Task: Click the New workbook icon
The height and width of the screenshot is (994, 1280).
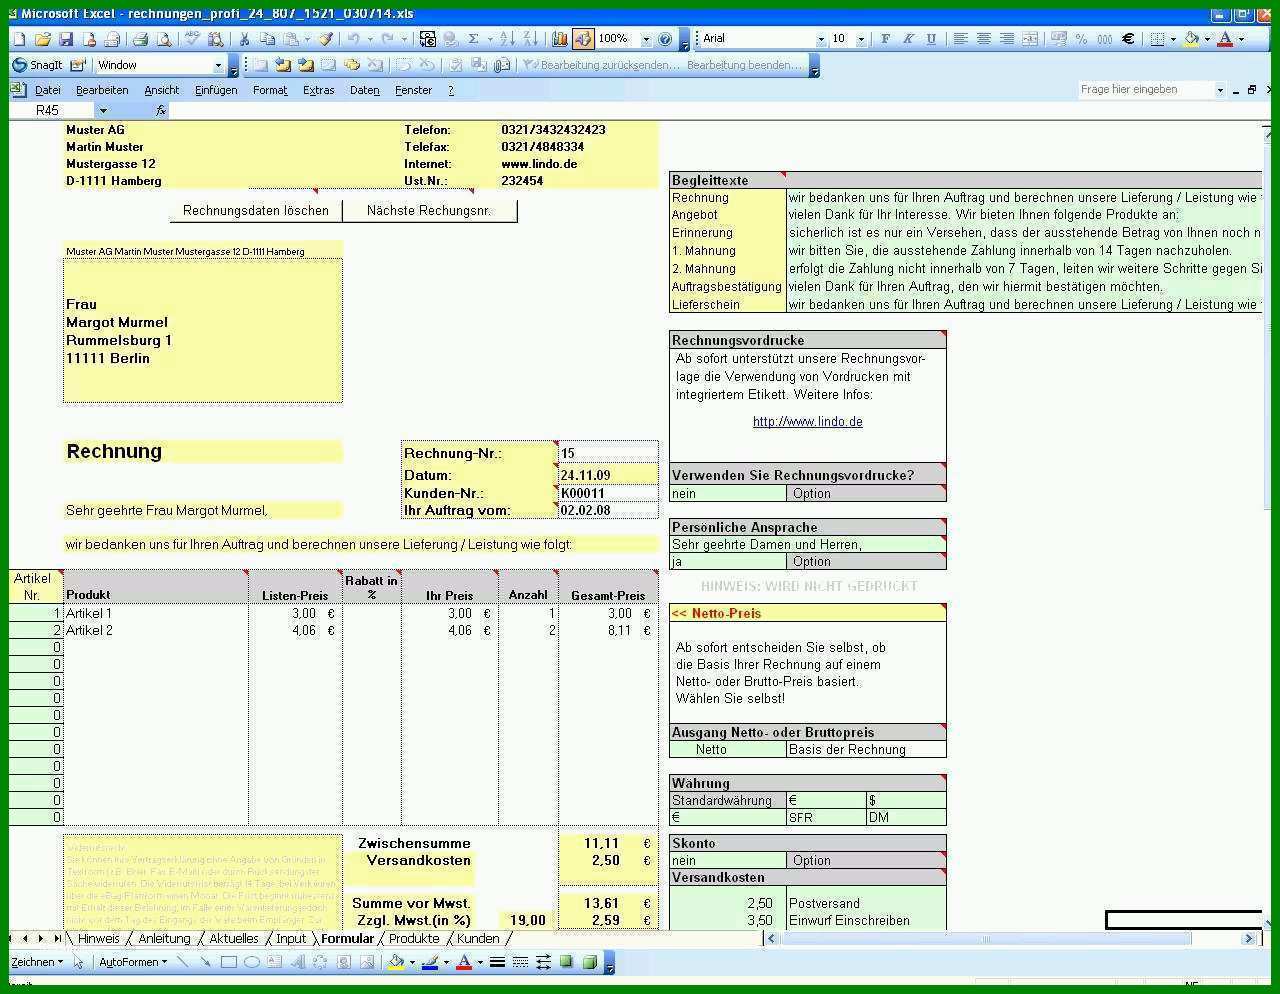Action: (20, 39)
